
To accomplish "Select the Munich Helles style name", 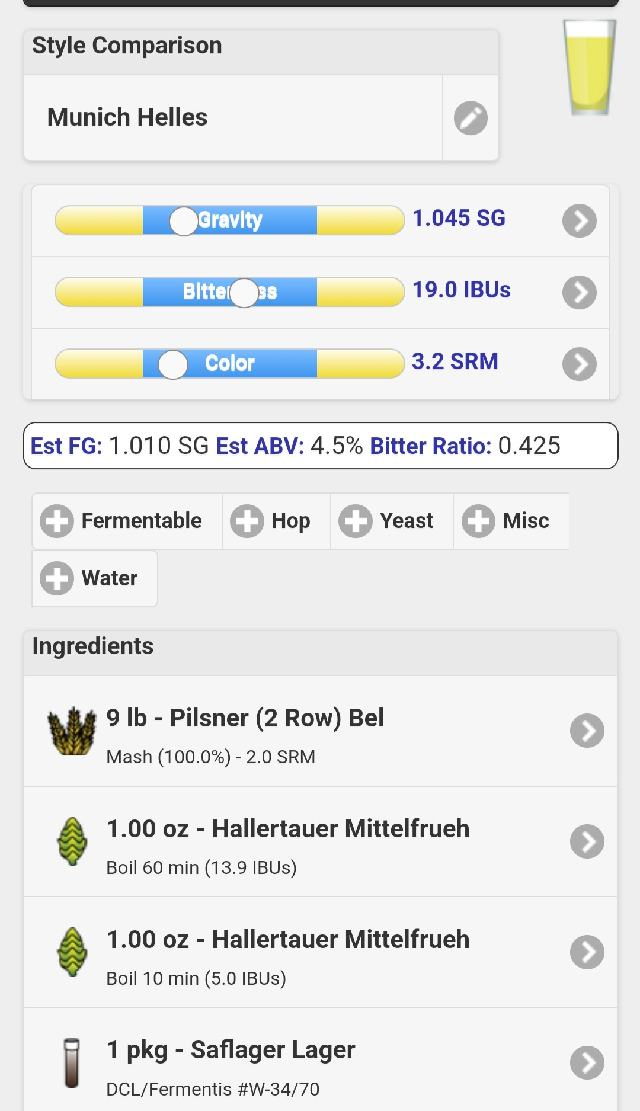I will pyautogui.click(x=128, y=118).
